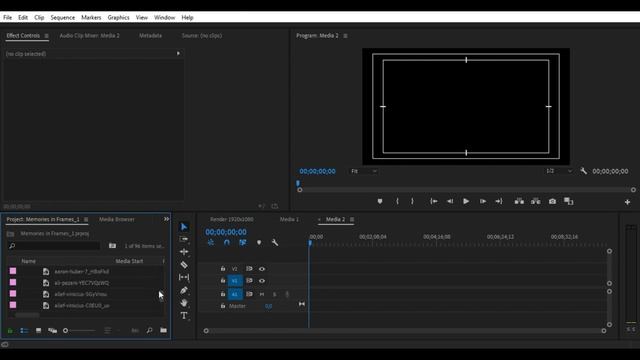Toggle V2 track output eye
640x360 pixels.
tap(262, 269)
